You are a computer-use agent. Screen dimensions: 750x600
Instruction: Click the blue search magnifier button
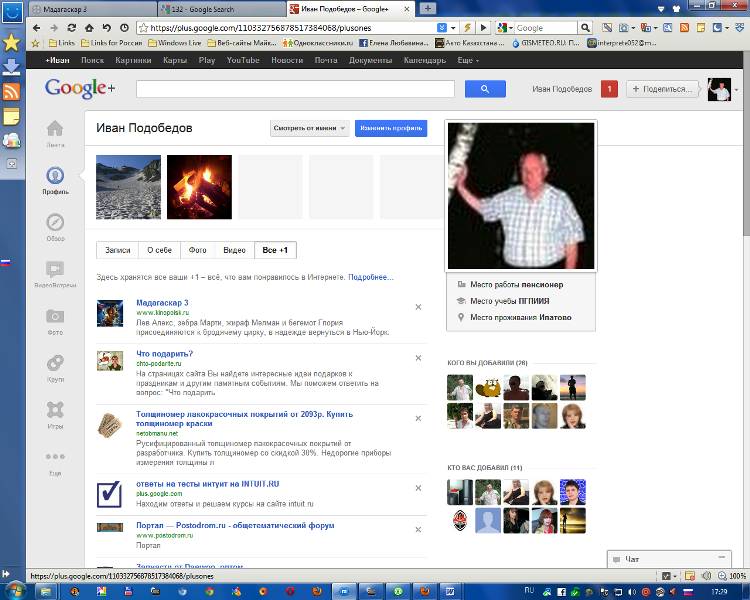[485, 89]
